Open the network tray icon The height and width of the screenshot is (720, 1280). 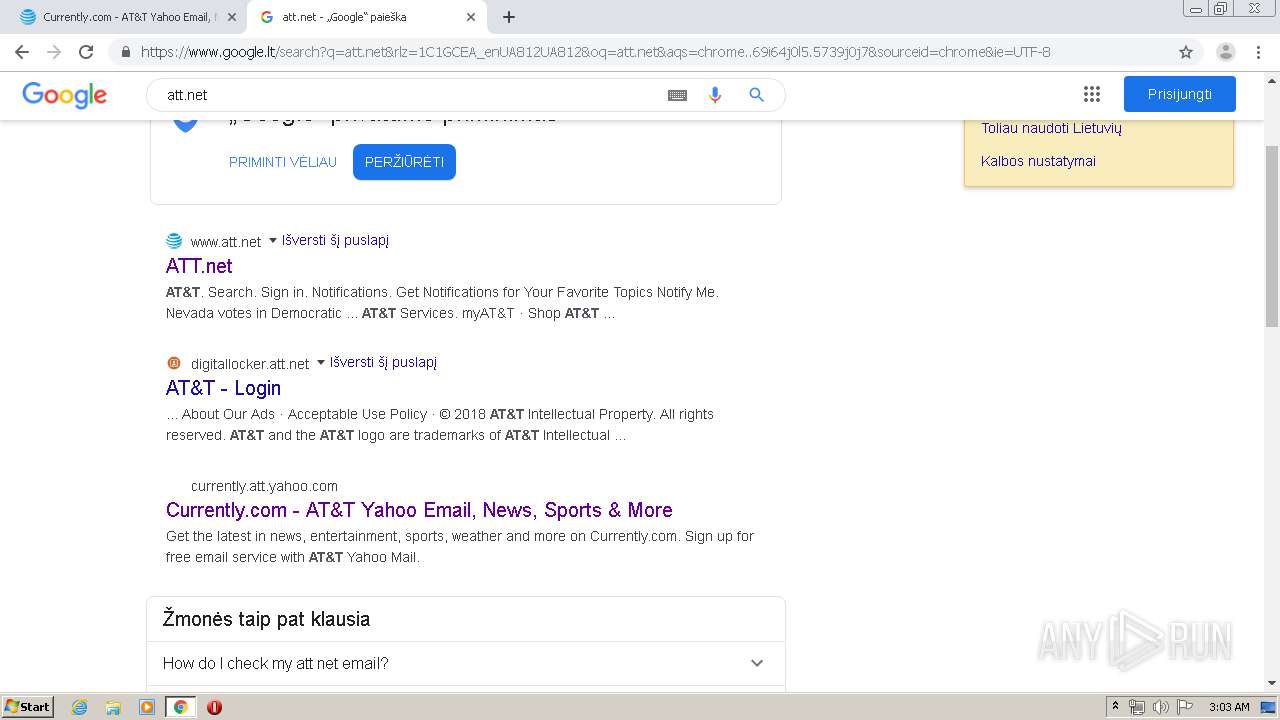[1137, 707]
